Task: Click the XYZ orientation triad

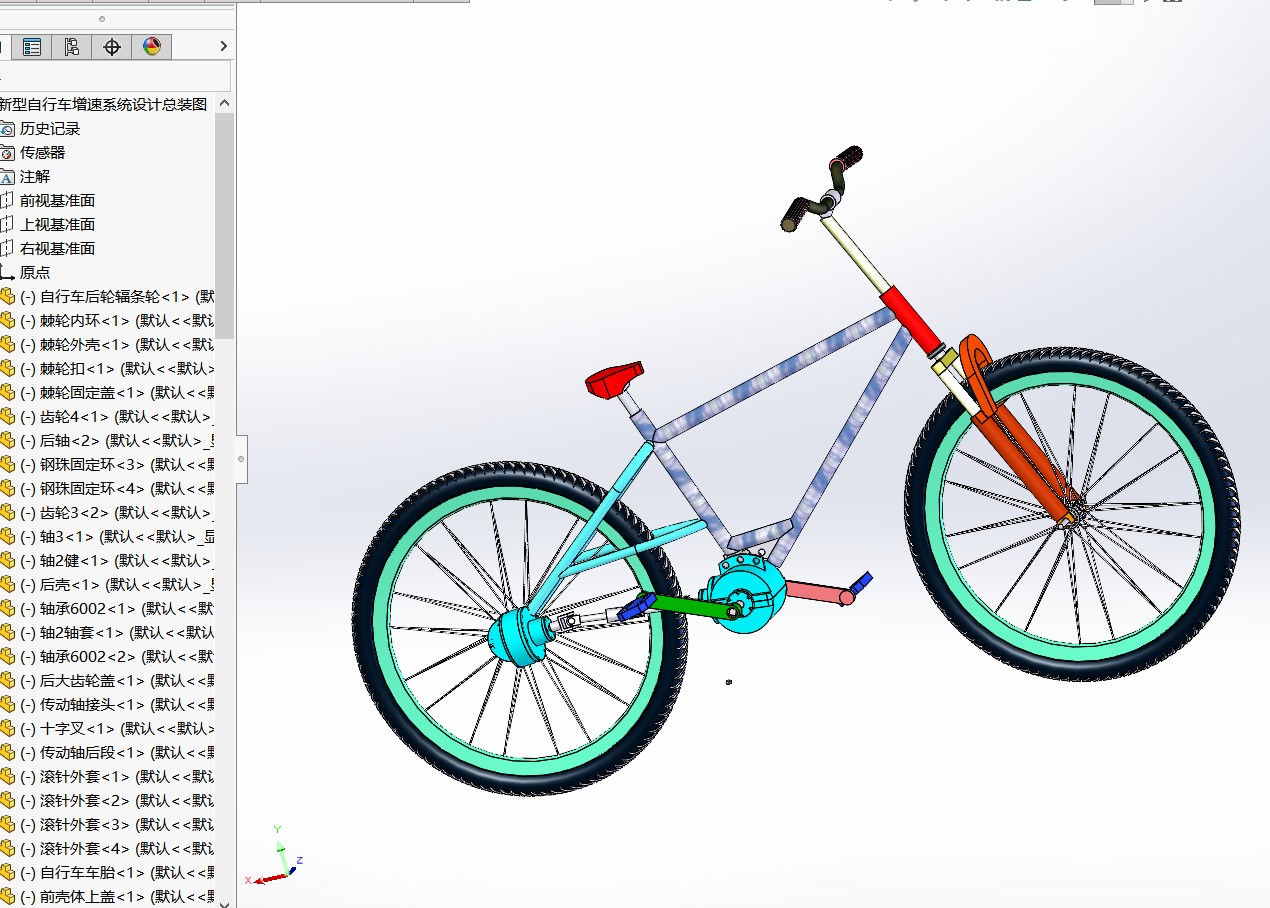Action: (274, 856)
